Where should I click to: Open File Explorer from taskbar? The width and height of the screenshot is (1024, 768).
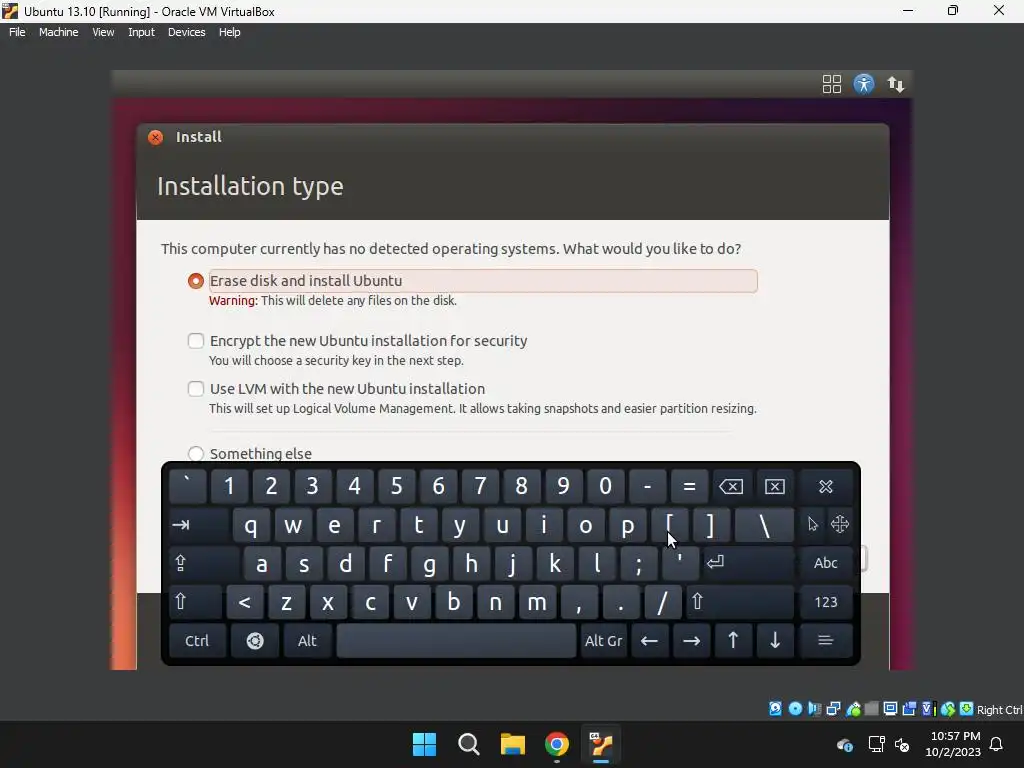pyautogui.click(x=513, y=744)
